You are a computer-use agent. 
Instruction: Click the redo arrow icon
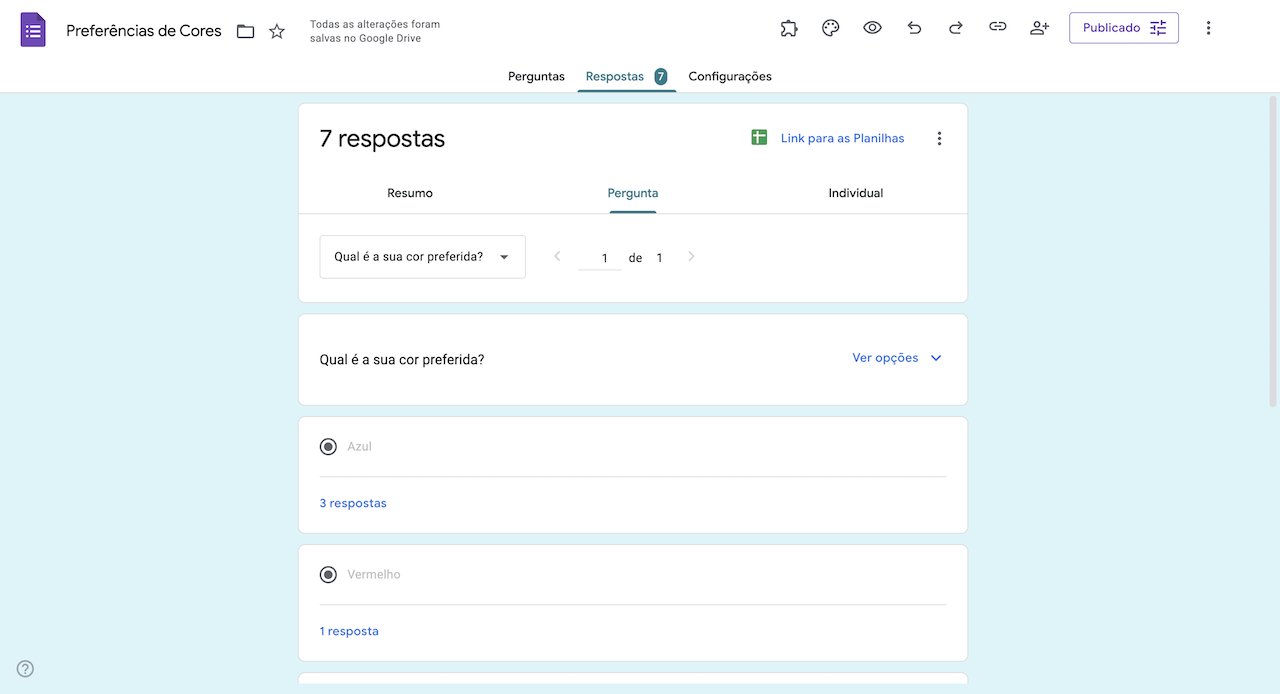[x=955, y=28]
